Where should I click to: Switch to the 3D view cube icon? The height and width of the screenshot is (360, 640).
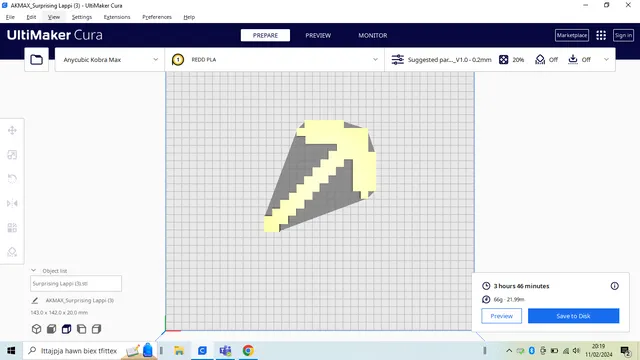pyautogui.click(x=36, y=329)
